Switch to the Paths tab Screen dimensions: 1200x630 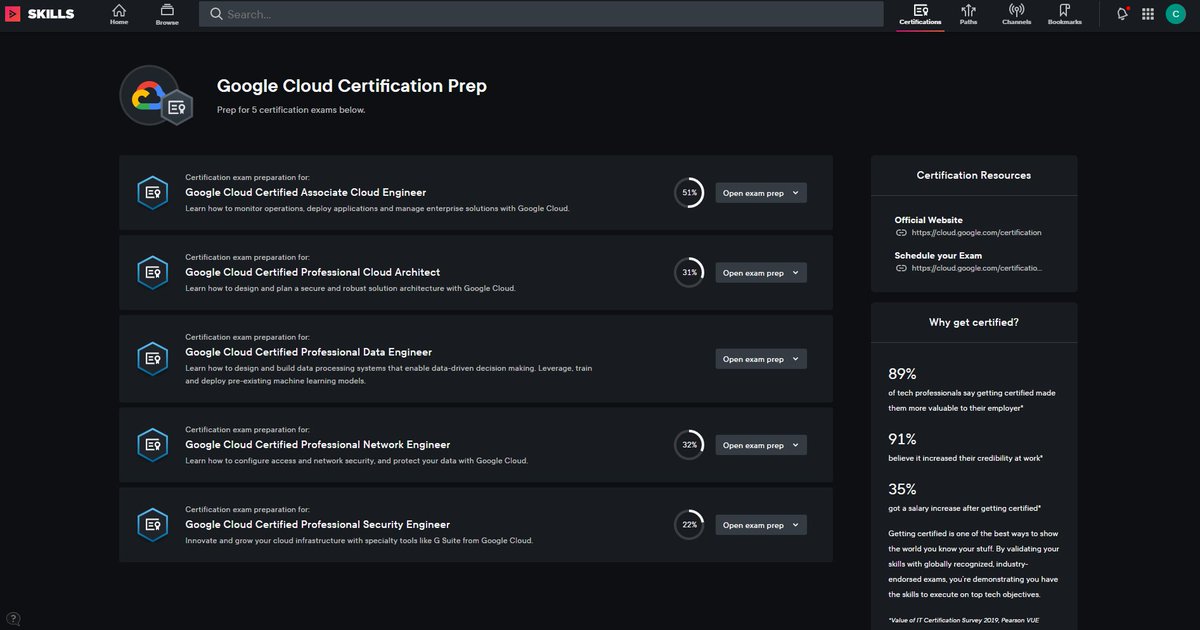pos(968,15)
